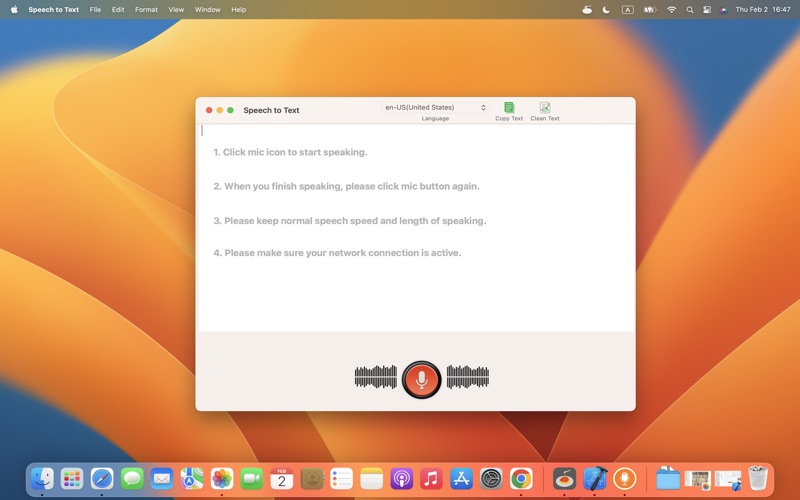Activate Siri from the menu bar

723,10
